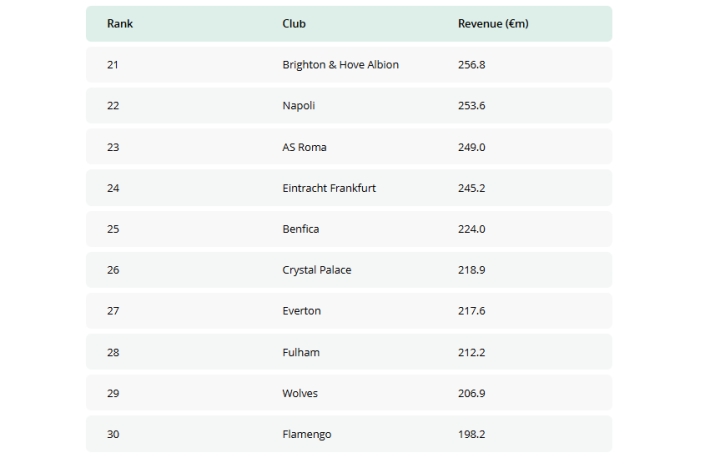Click rank number 22
The image size is (720, 458).
pos(113,106)
